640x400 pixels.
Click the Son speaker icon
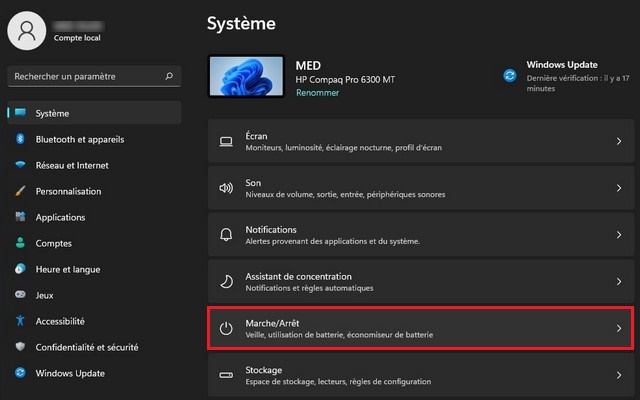tap(226, 188)
